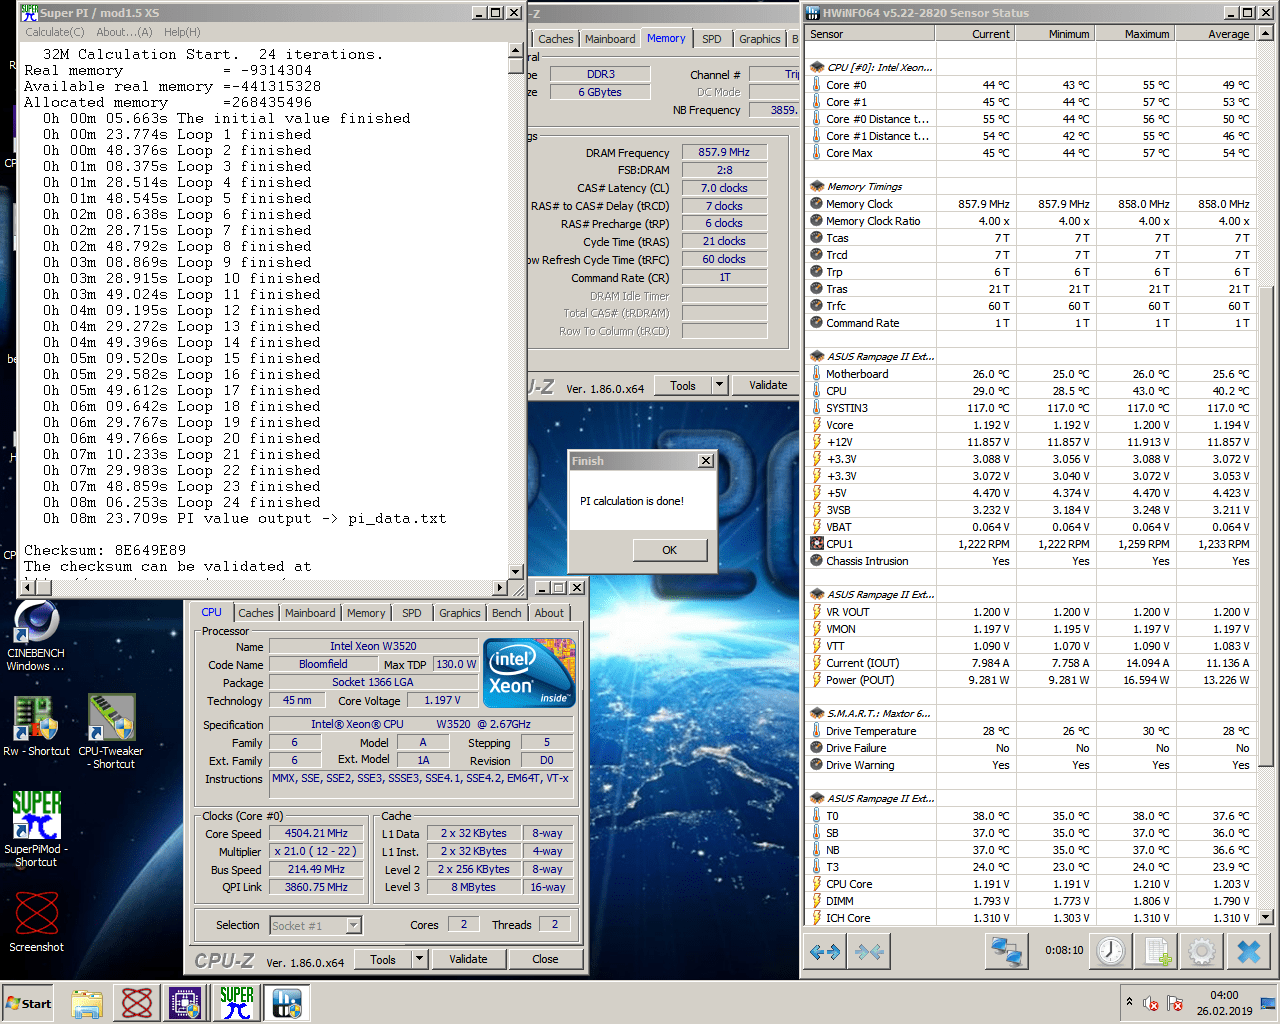The image size is (1280, 1024).
Task: Click clock showing 04:00 in tray
Action: pos(1224,995)
